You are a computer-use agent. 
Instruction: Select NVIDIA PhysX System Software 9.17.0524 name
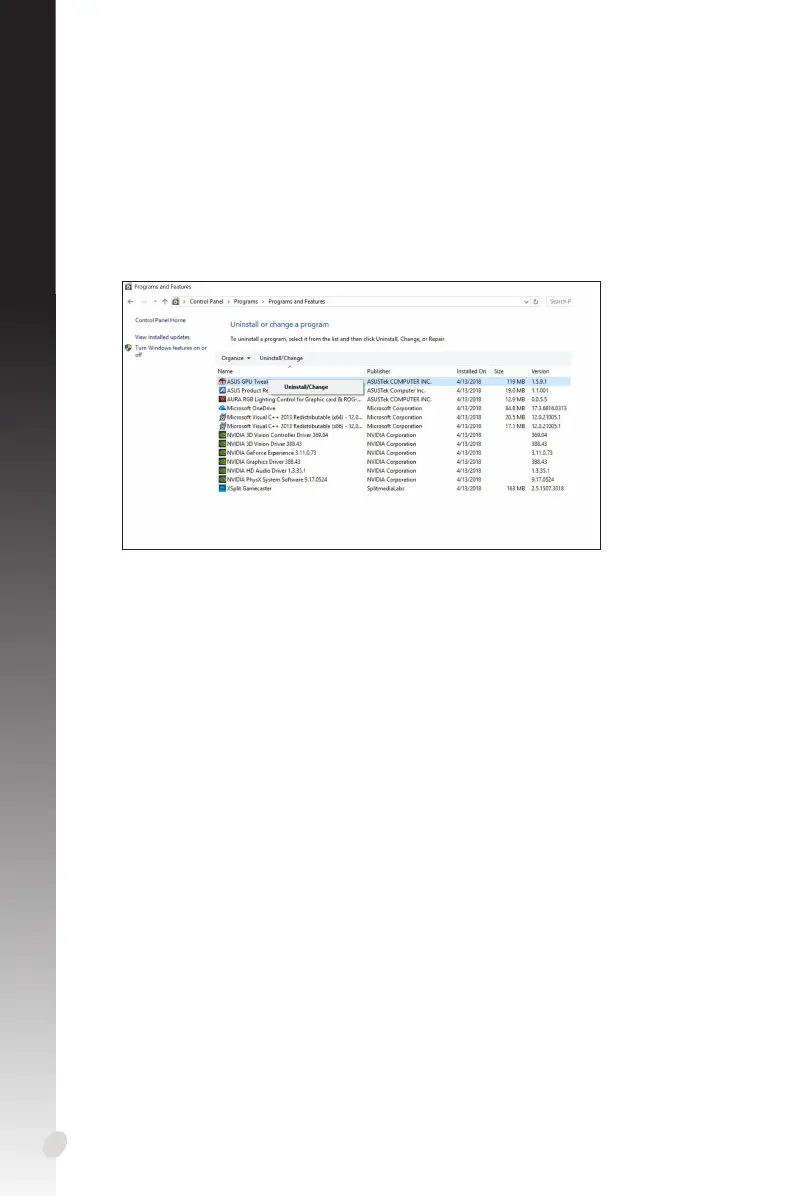point(277,480)
